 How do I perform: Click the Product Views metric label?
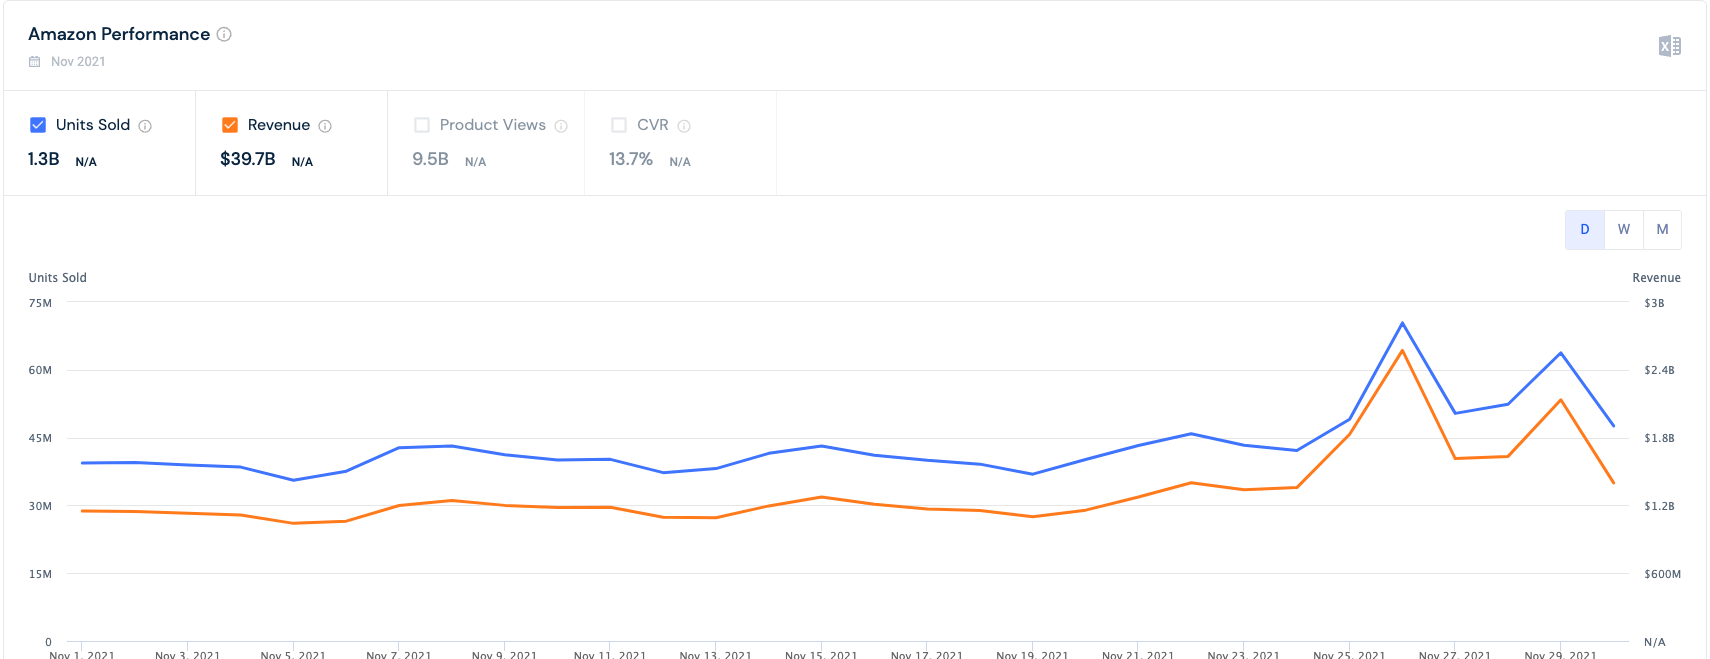point(492,125)
